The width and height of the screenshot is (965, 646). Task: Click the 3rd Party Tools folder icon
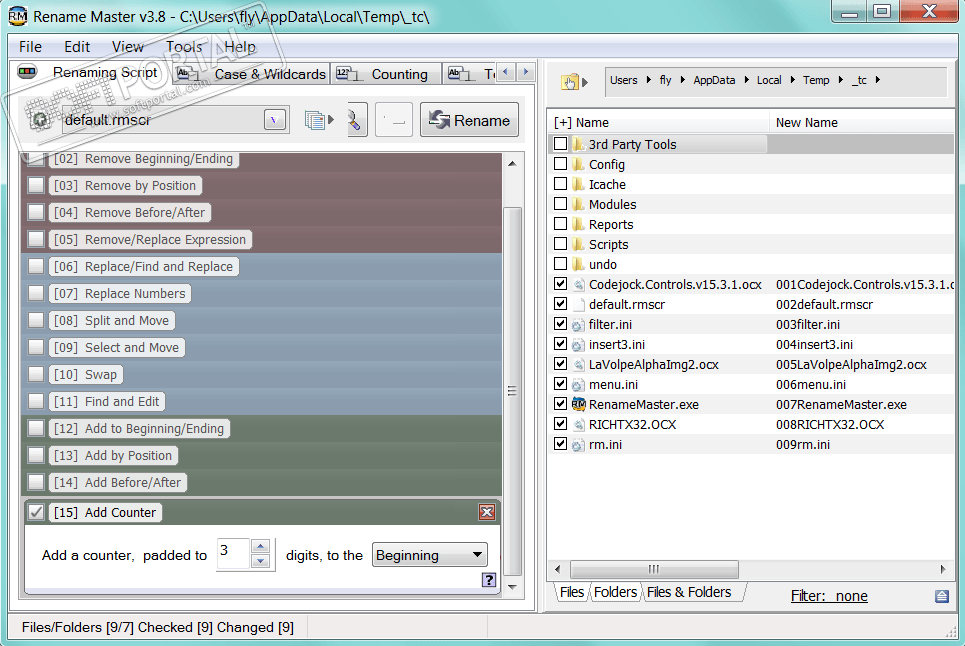578,144
